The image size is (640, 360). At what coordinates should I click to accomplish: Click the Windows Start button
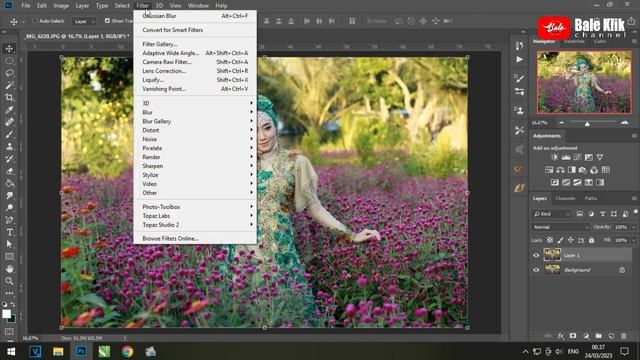click(11, 351)
